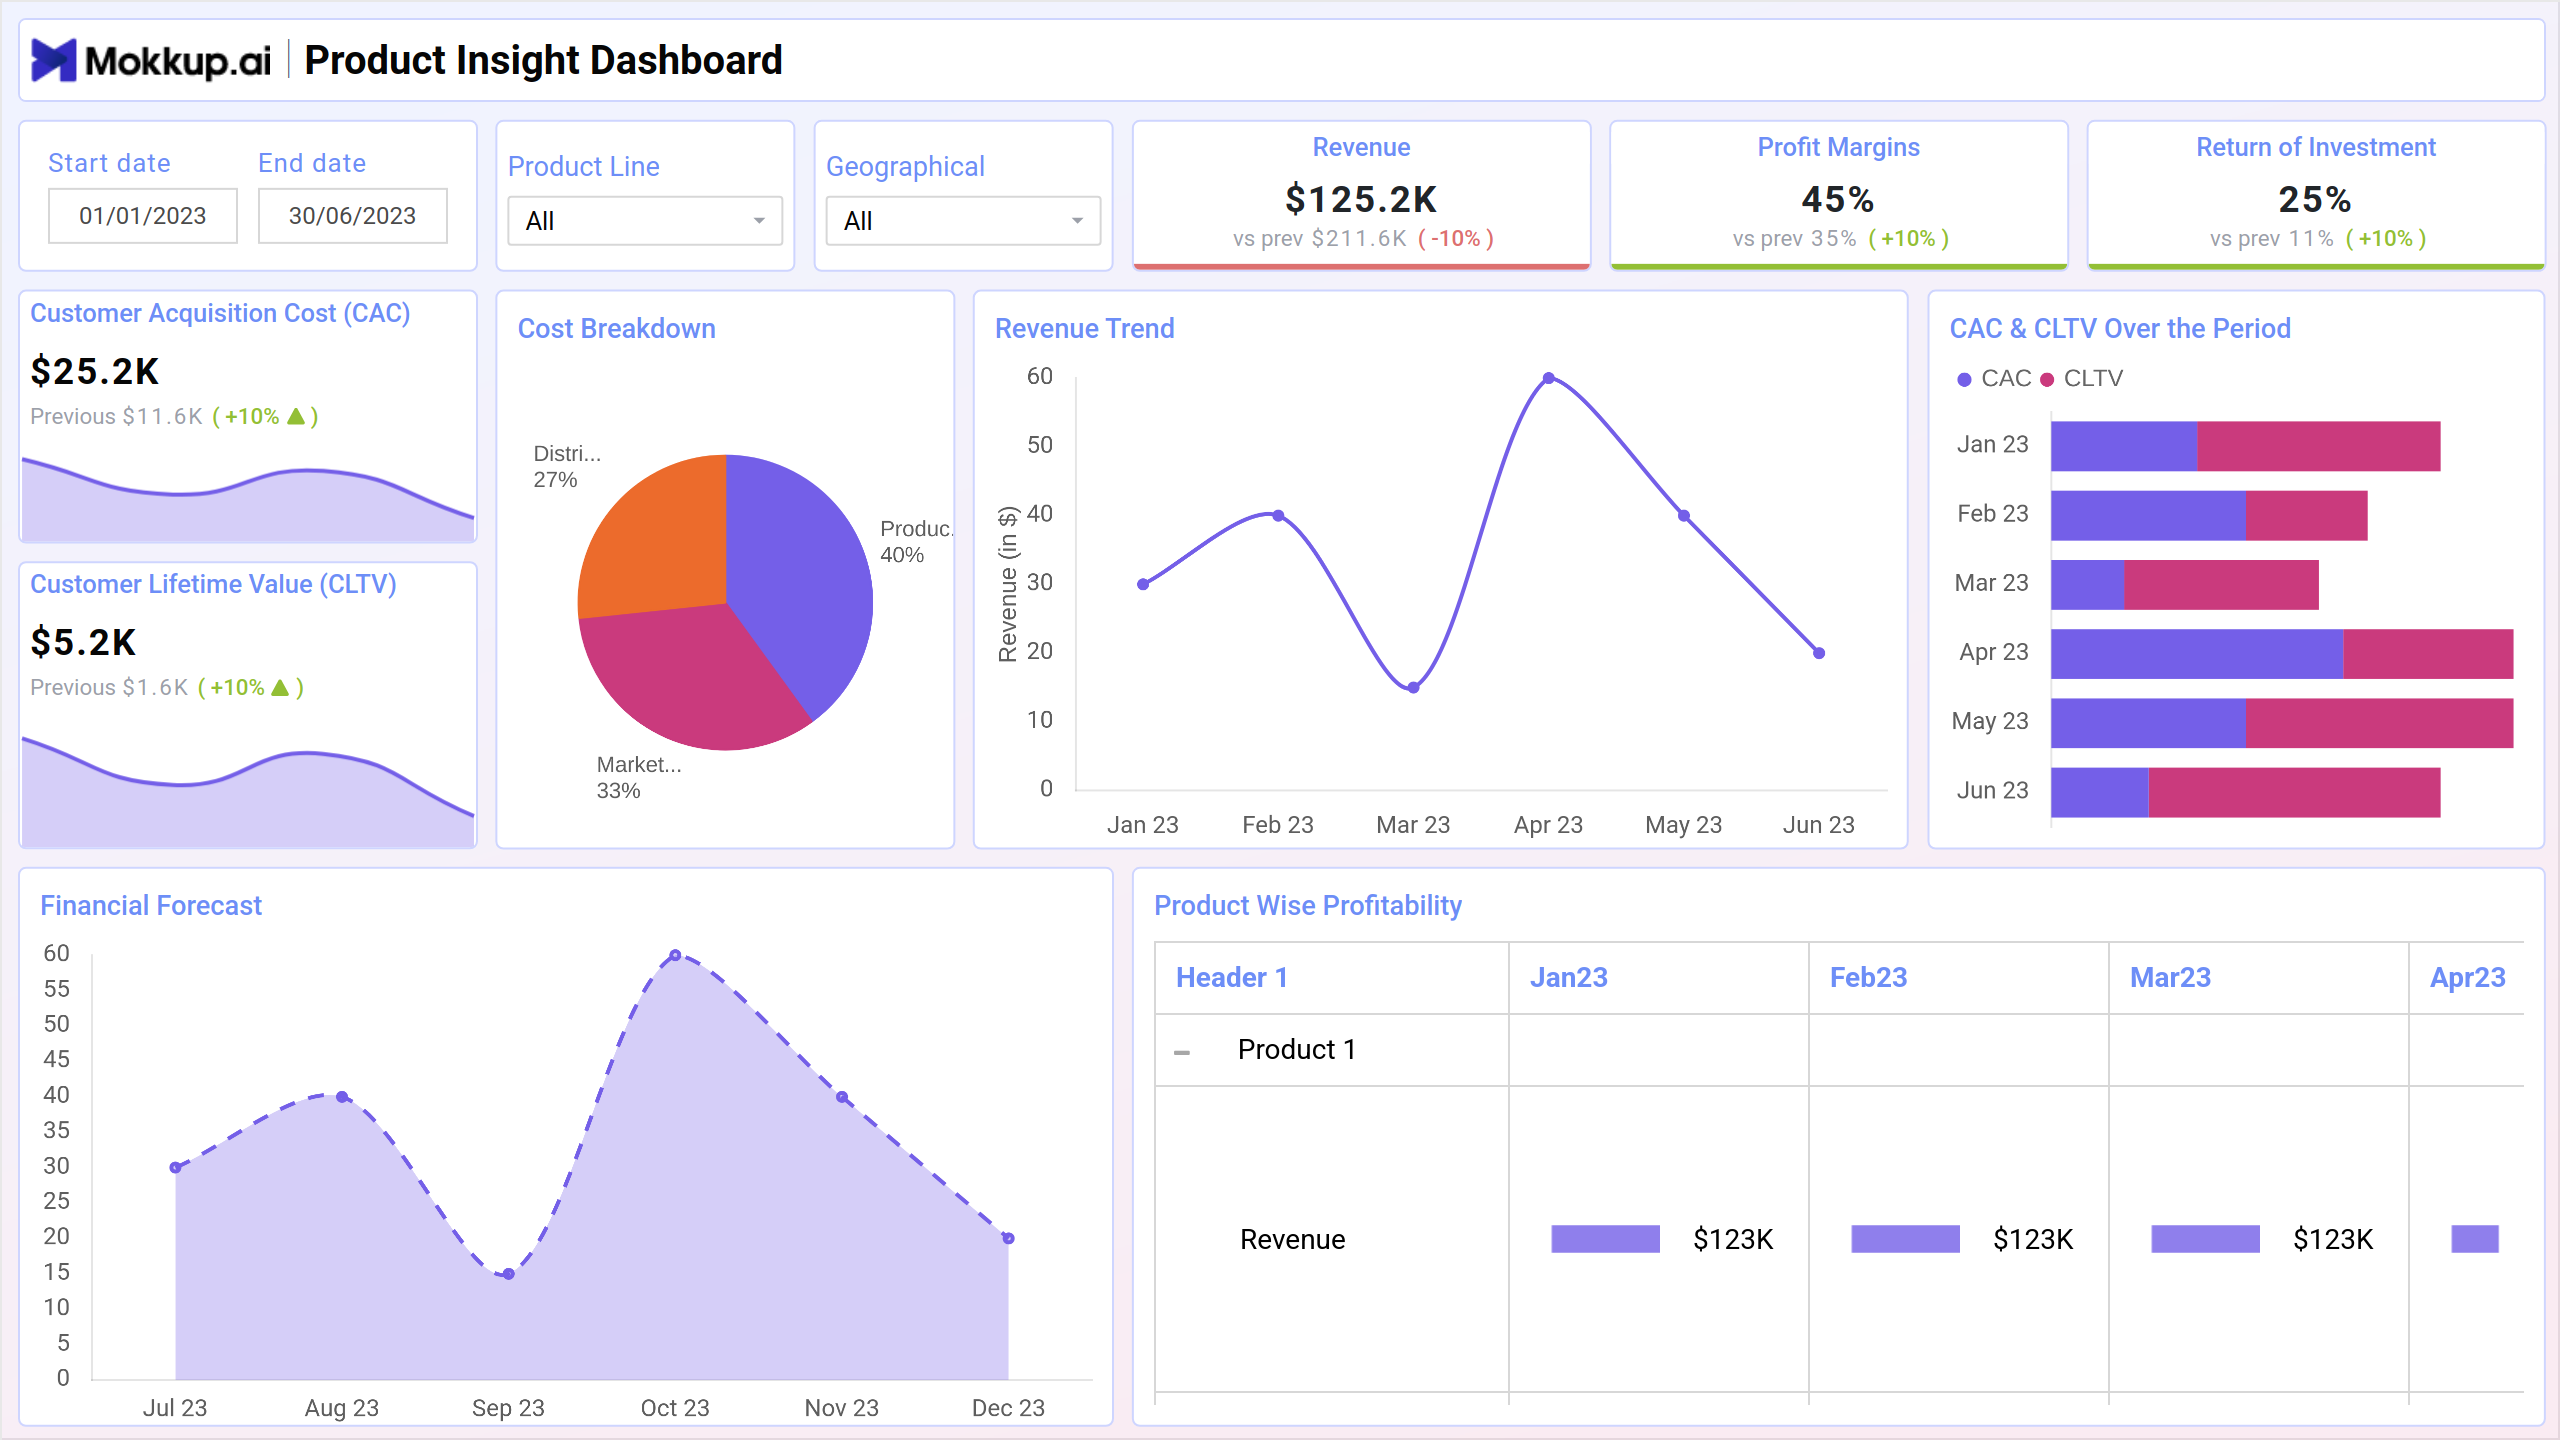Screen dimensions: 2560x1440
Task: Click the Mokkup.ai logo icon
Action: [53, 60]
